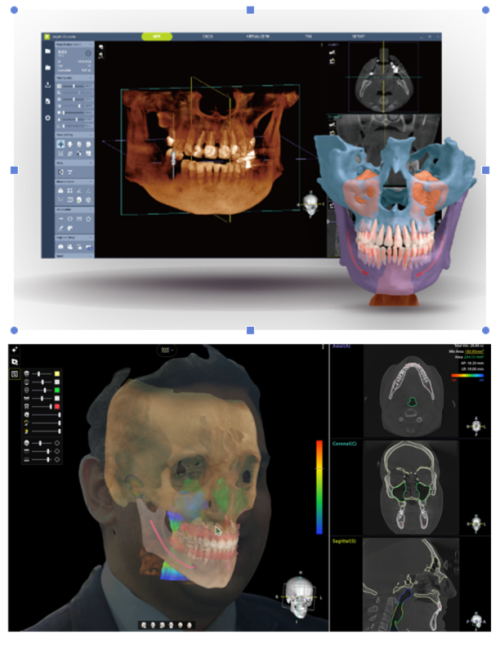Screen dimensions: 500x648
Task: Click the vertical rainbow color scale bar
Action: pos(319,487)
